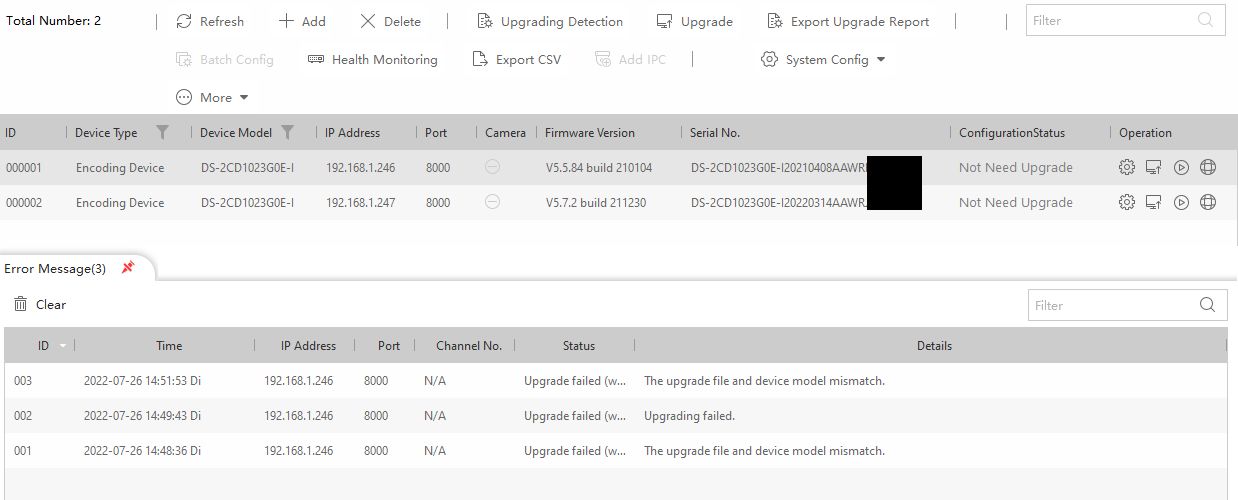Screen dimensions: 1238x500
Task: Open web browser icon for device 000002
Action: [x=1208, y=203]
